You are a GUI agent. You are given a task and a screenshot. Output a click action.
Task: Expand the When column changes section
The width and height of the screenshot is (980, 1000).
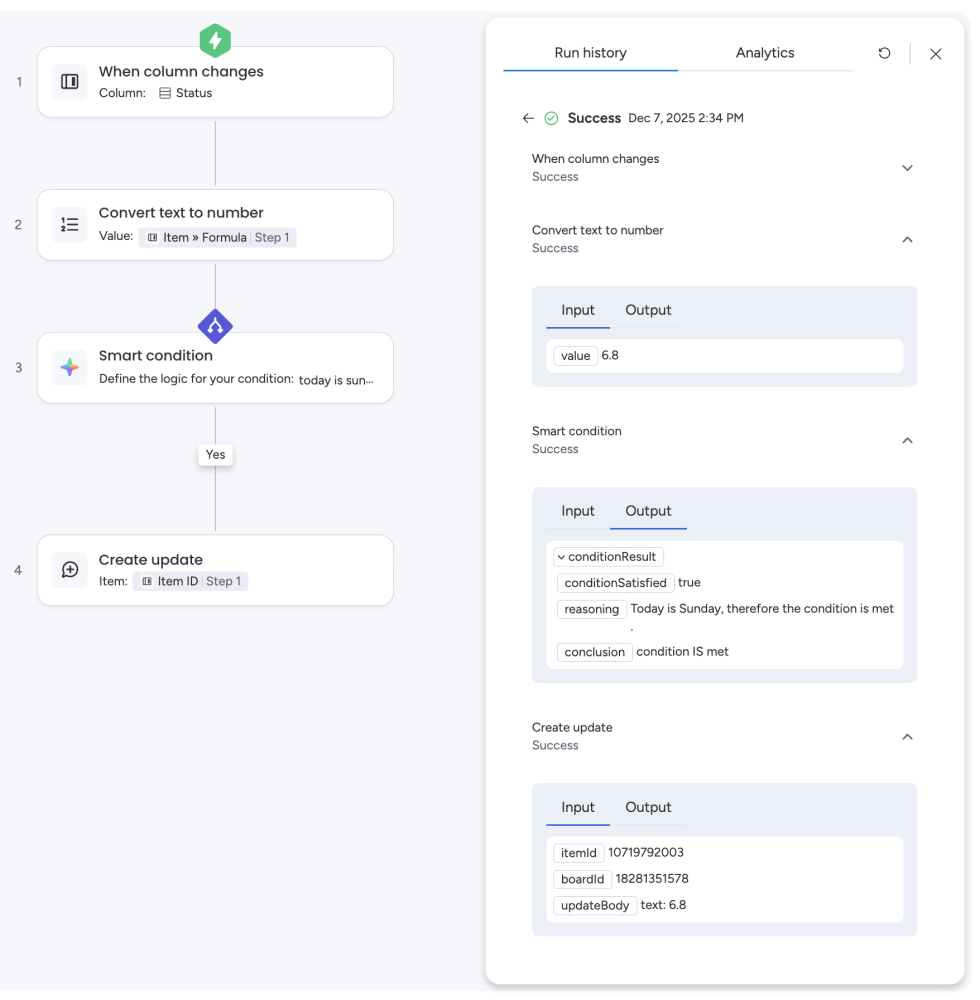907,168
